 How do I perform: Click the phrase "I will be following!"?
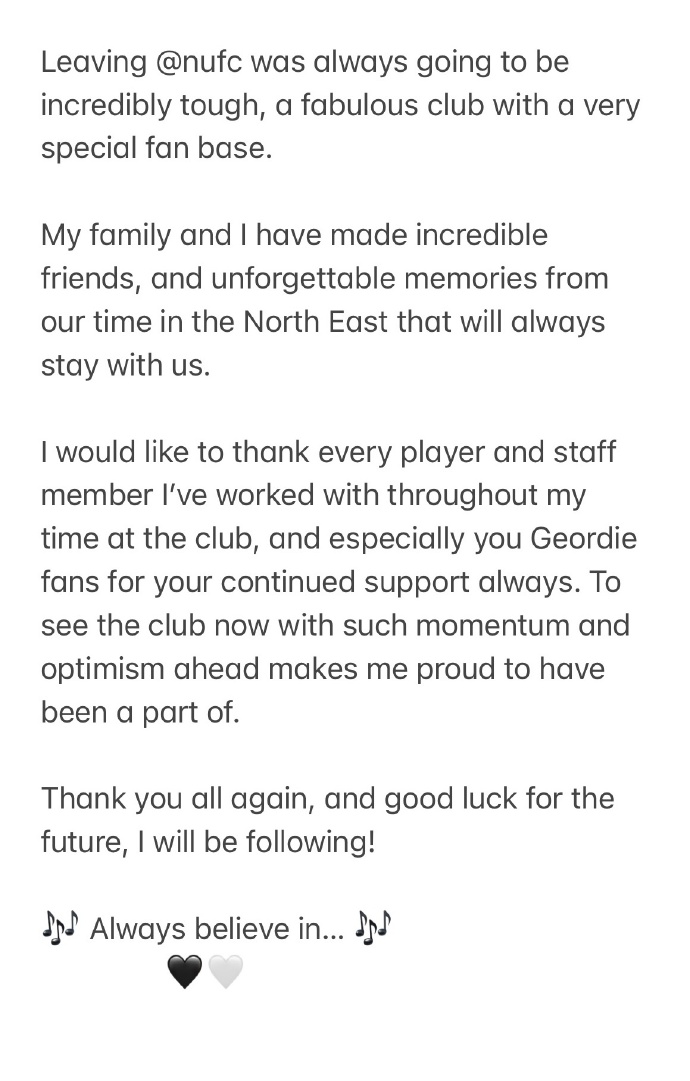click(256, 842)
